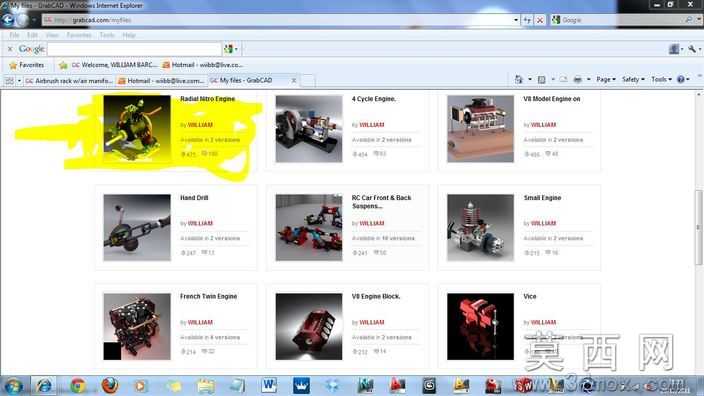Open the Welcome, WILLIAM favorites link
The height and width of the screenshot is (396, 704).
pos(114,65)
